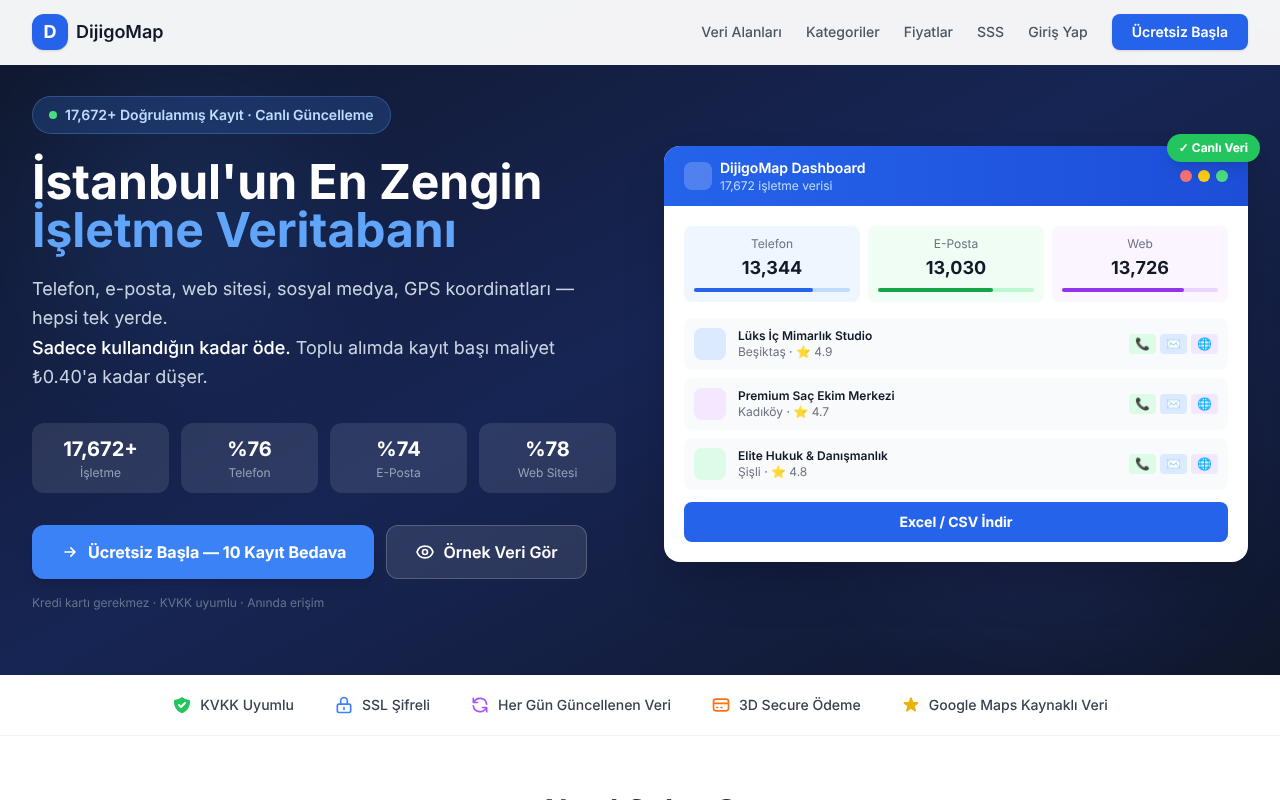Click the E-Posta 13,030 progress bar

click(x=956, y=290)
